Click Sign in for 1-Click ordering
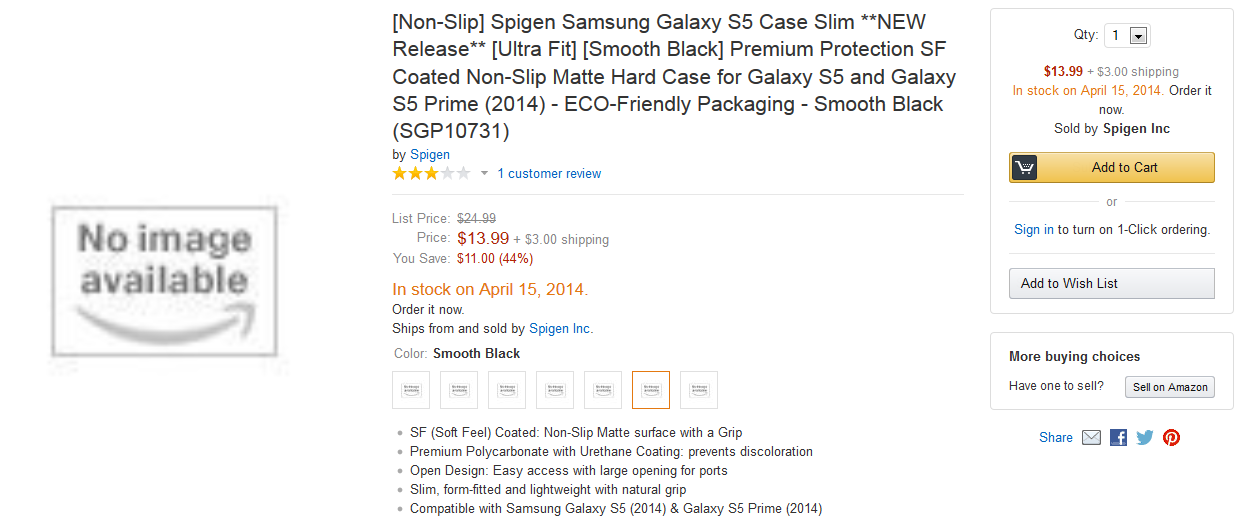The width and height of the screenshot is (1243, 529). pos(1033,230)
